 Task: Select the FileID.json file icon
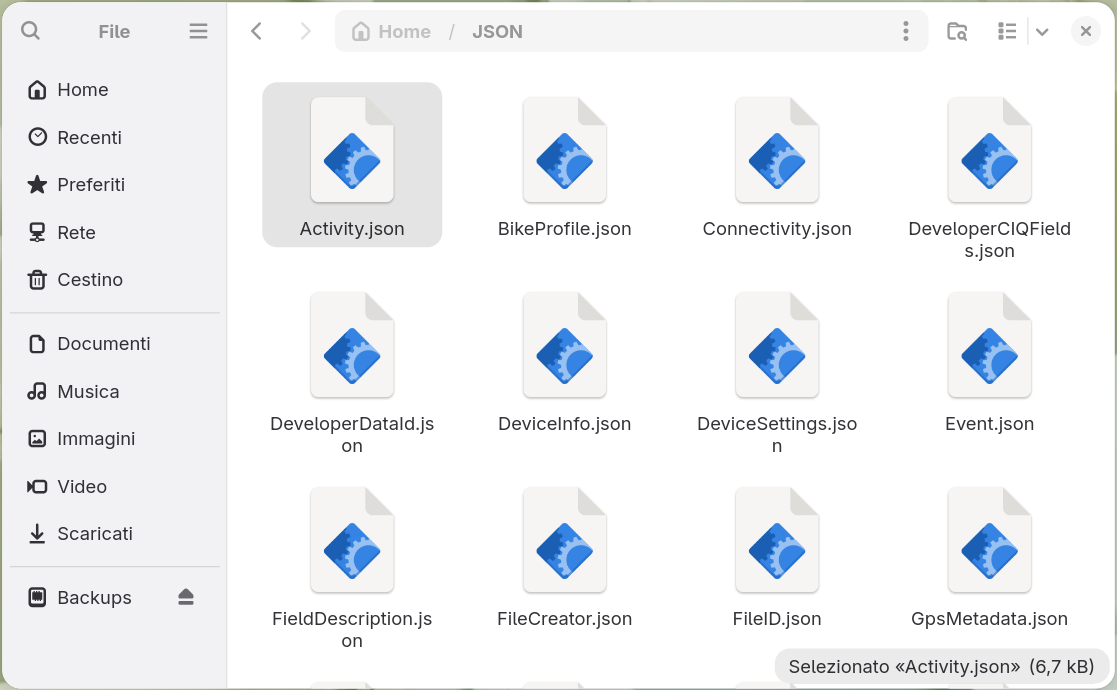[x=777, y=540]
